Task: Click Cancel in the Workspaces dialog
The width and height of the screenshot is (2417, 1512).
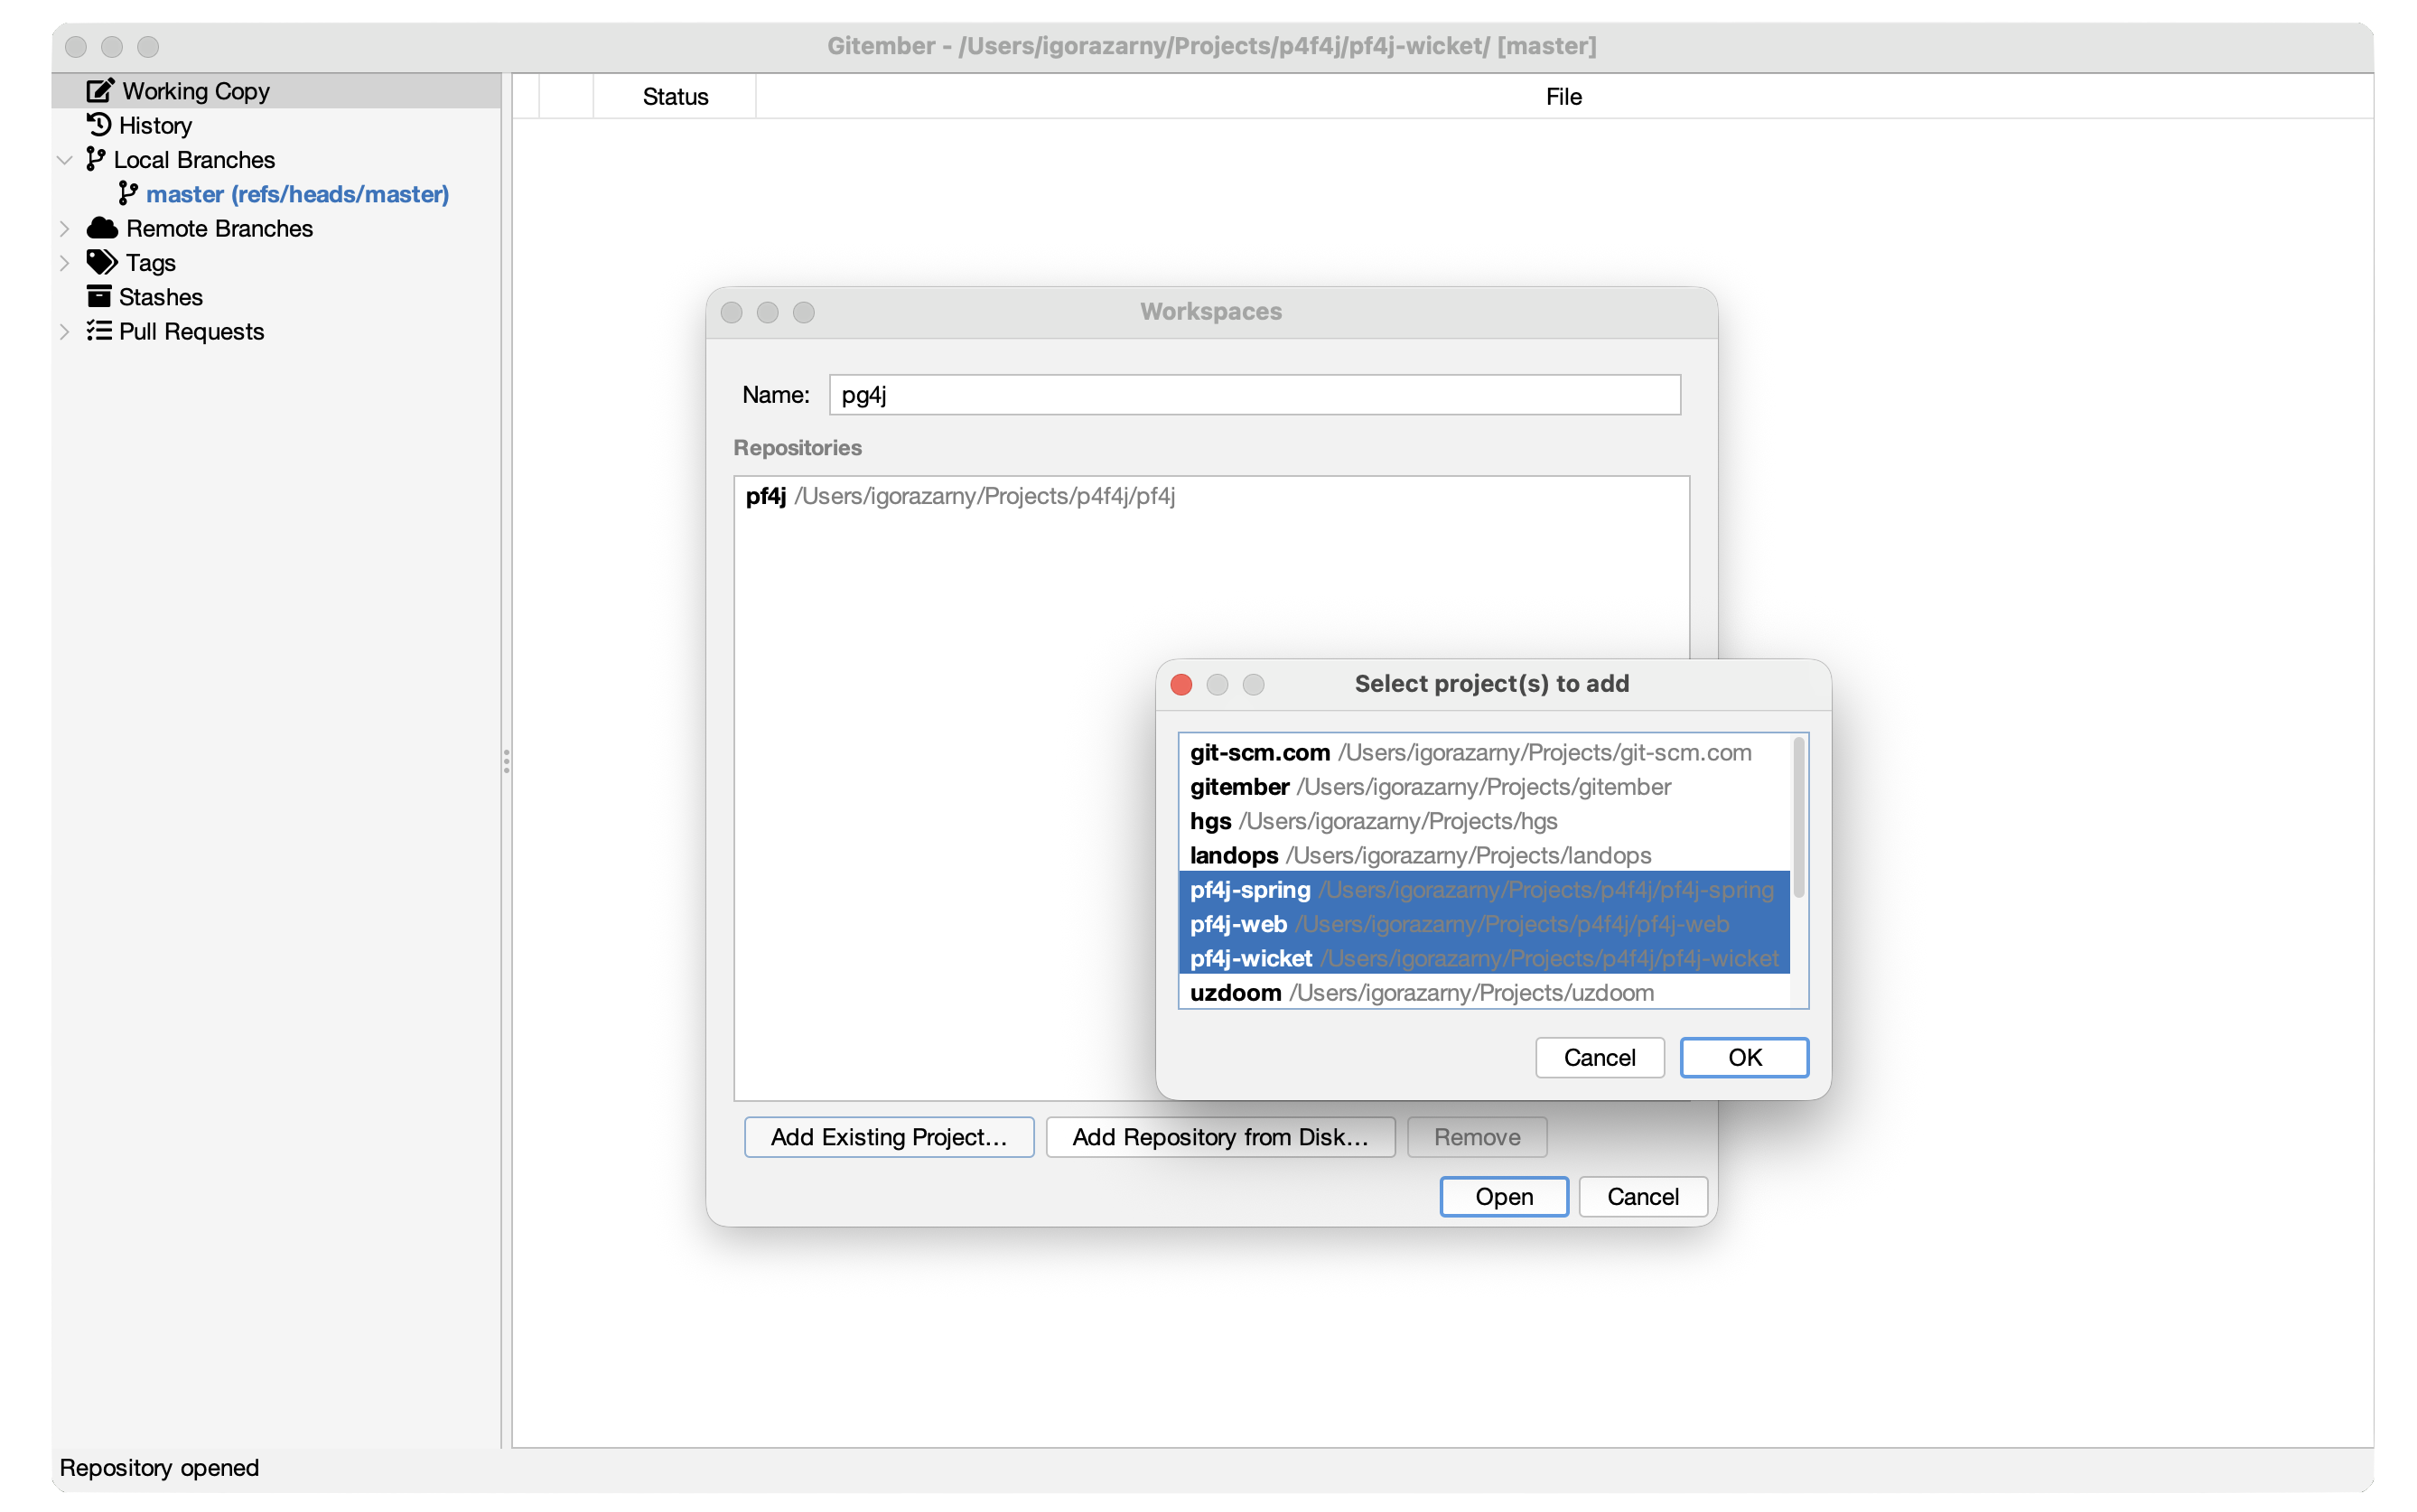Action: [x=1642, y=1197]
